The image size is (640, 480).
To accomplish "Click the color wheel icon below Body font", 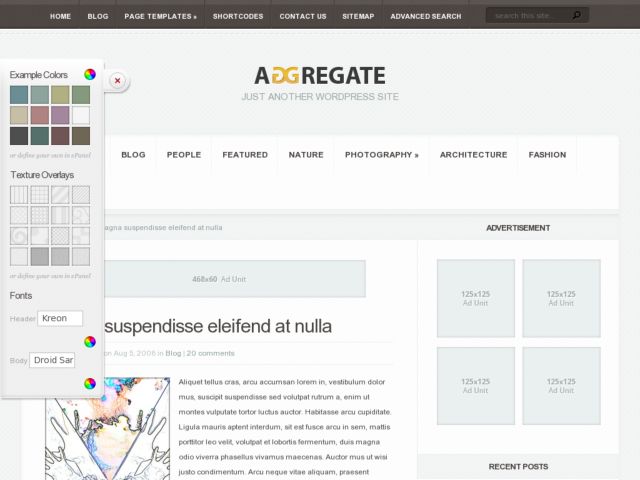I will point(90,383).
